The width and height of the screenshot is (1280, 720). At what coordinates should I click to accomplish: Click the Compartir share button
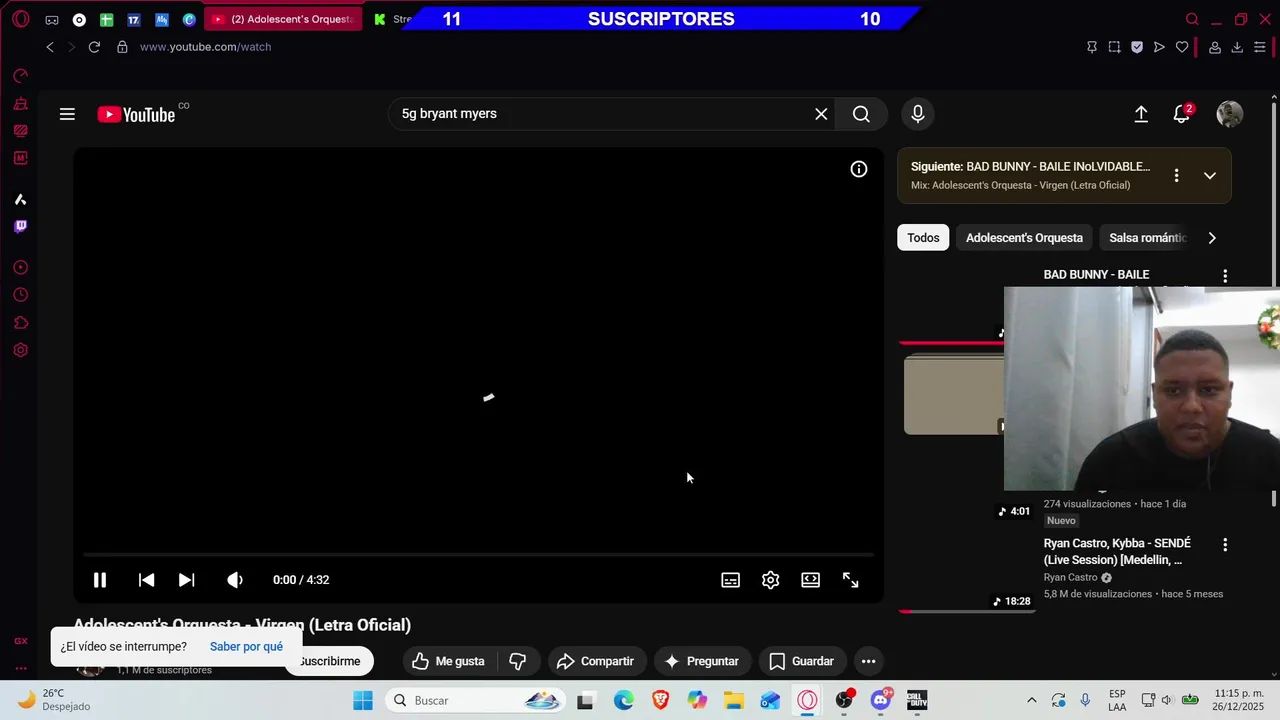(595, 661)
